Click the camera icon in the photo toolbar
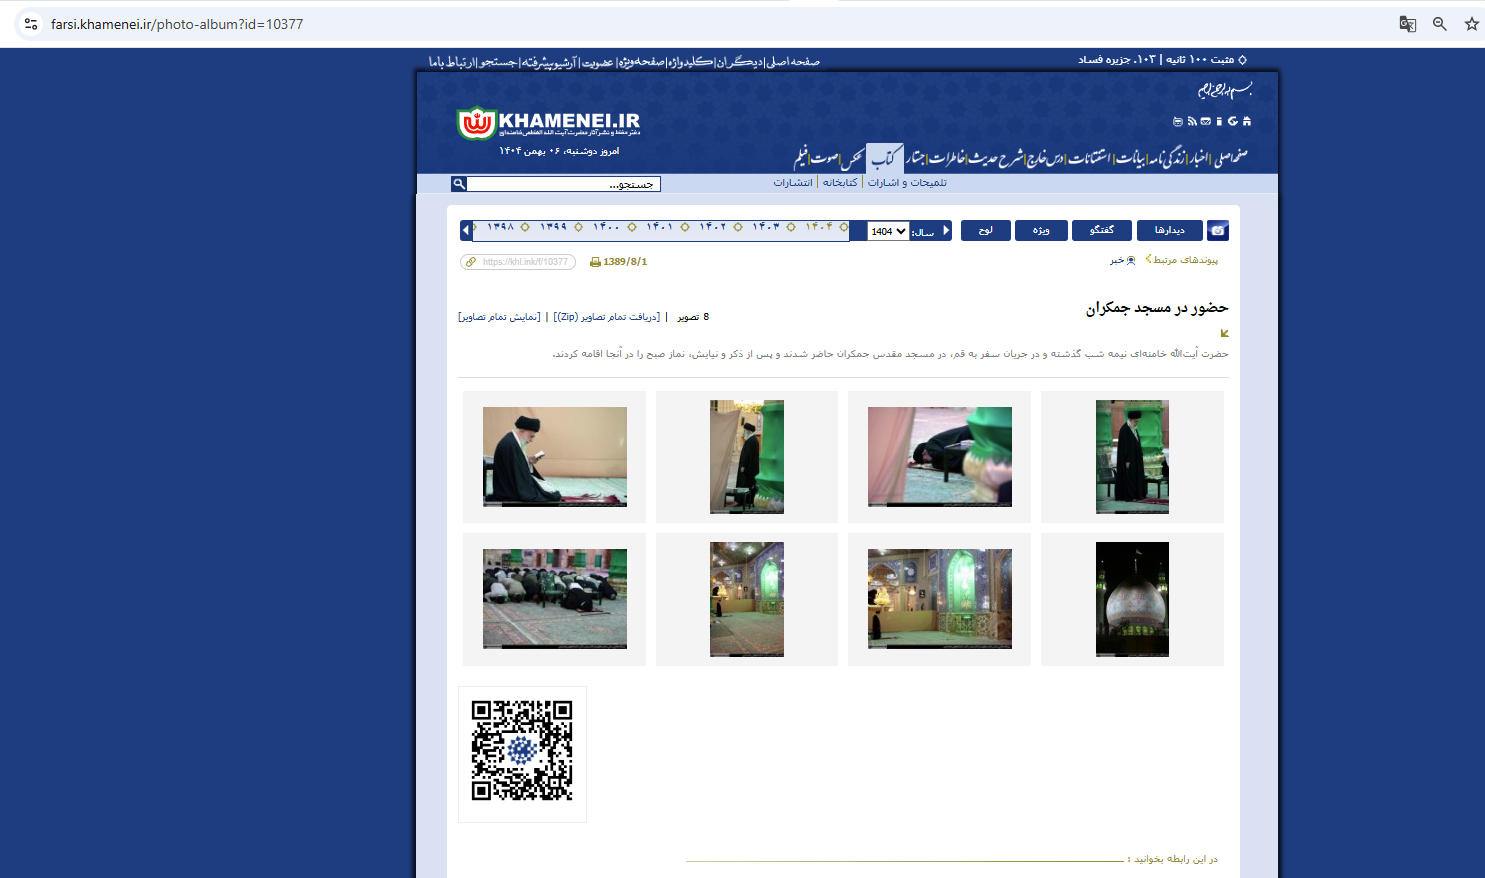 coord(1217,231)
